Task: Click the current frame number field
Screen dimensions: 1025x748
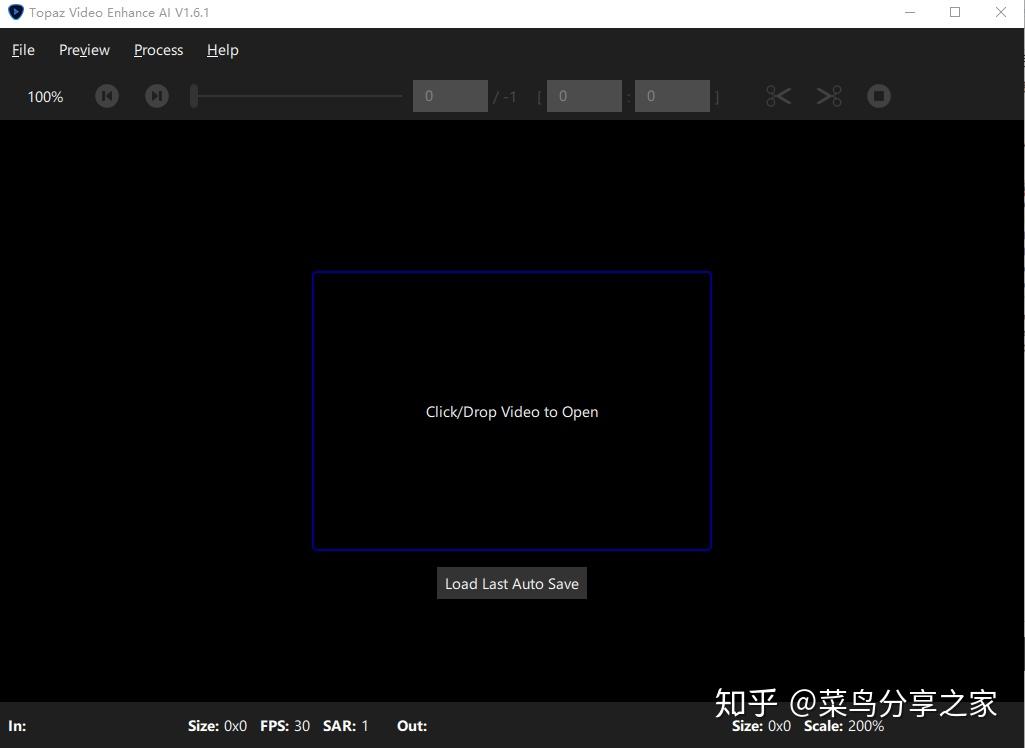Action: [450, 96]
